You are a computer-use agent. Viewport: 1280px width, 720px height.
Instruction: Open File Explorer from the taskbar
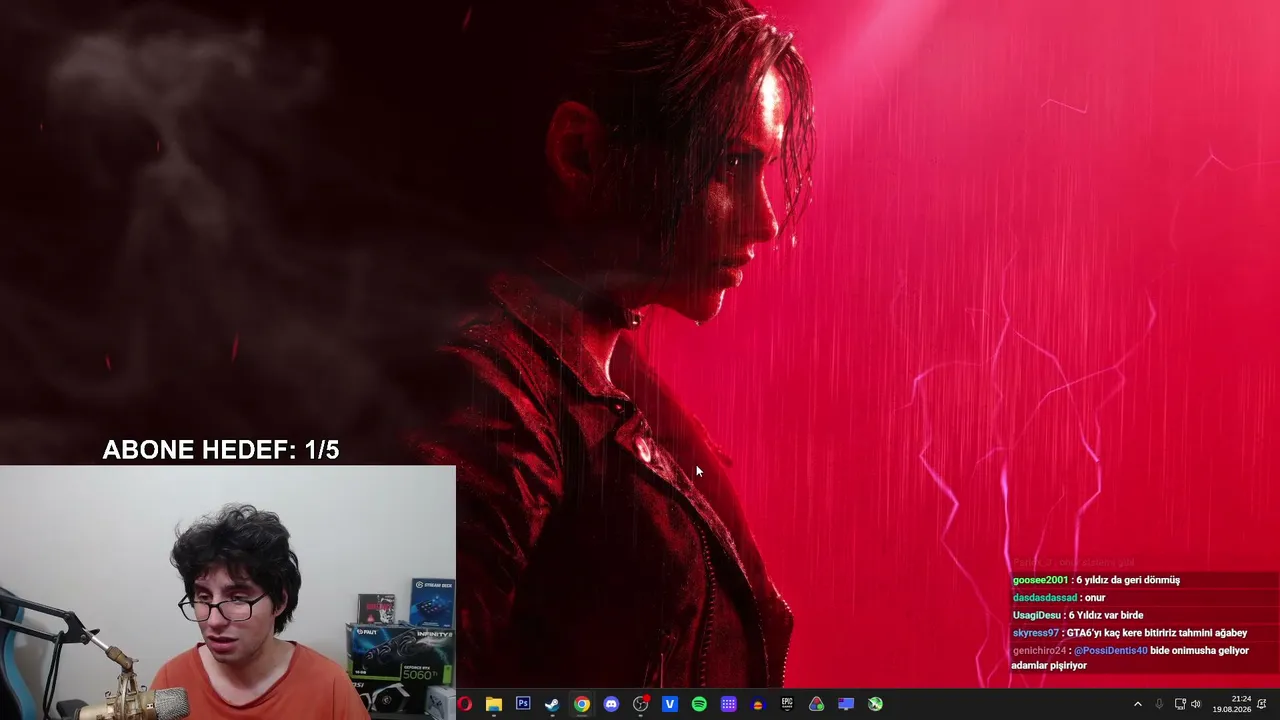(x=493, y=704)
